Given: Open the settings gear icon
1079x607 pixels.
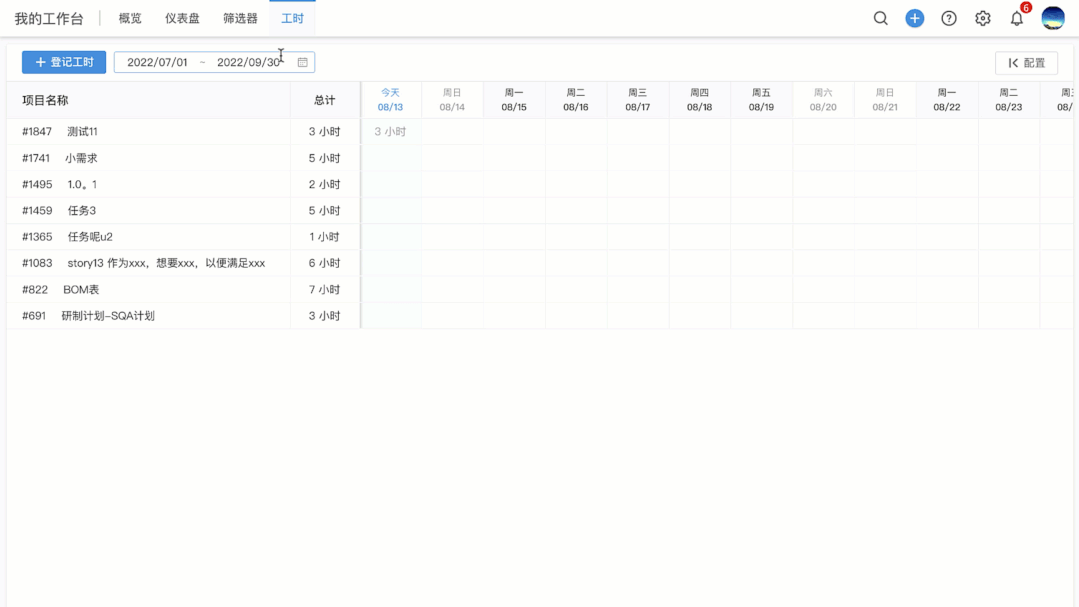Looking at the screenshot, I should tap(983, 18).
